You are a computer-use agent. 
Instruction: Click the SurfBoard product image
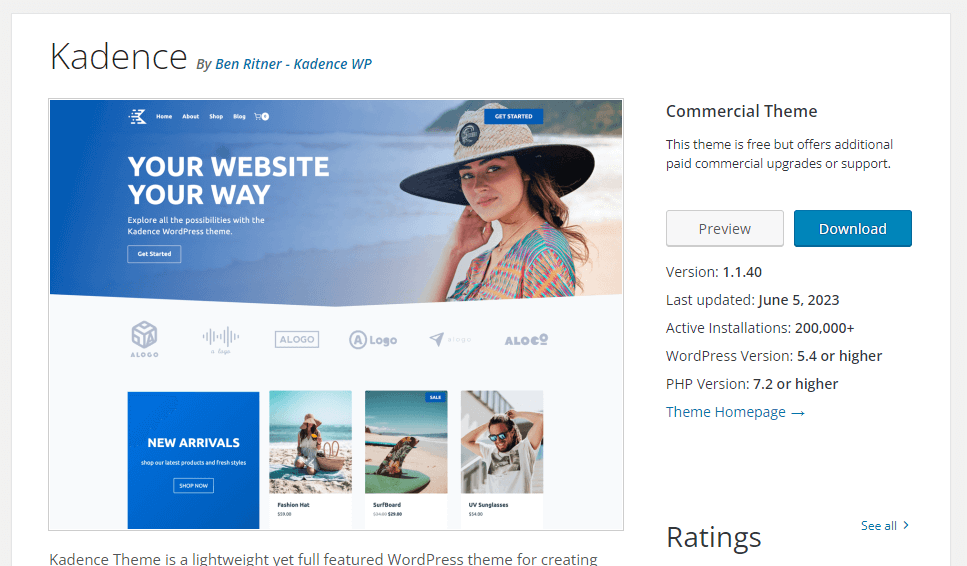(x=406, y=442)
